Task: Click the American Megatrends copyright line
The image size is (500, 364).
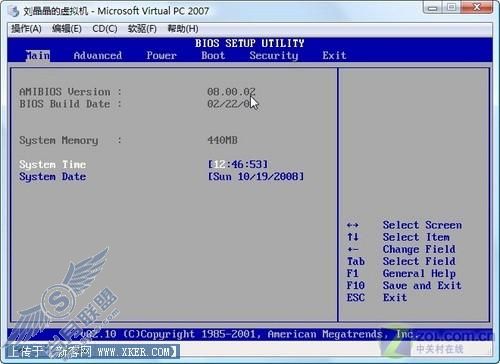Action: point(250,334)
